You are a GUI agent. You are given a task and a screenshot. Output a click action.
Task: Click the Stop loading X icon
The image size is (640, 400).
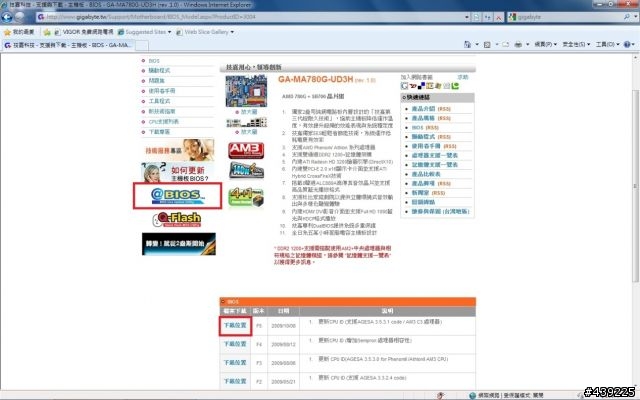499,17
